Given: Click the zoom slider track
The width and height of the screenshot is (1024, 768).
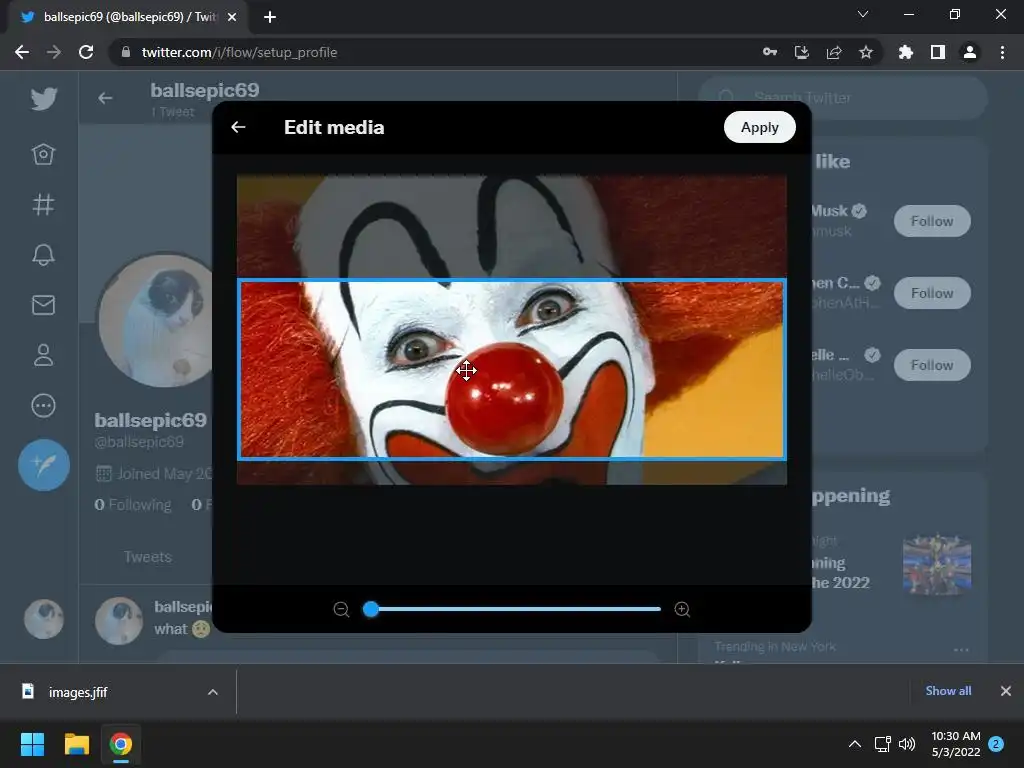Looking at the screenshot, I should [513, 609].
